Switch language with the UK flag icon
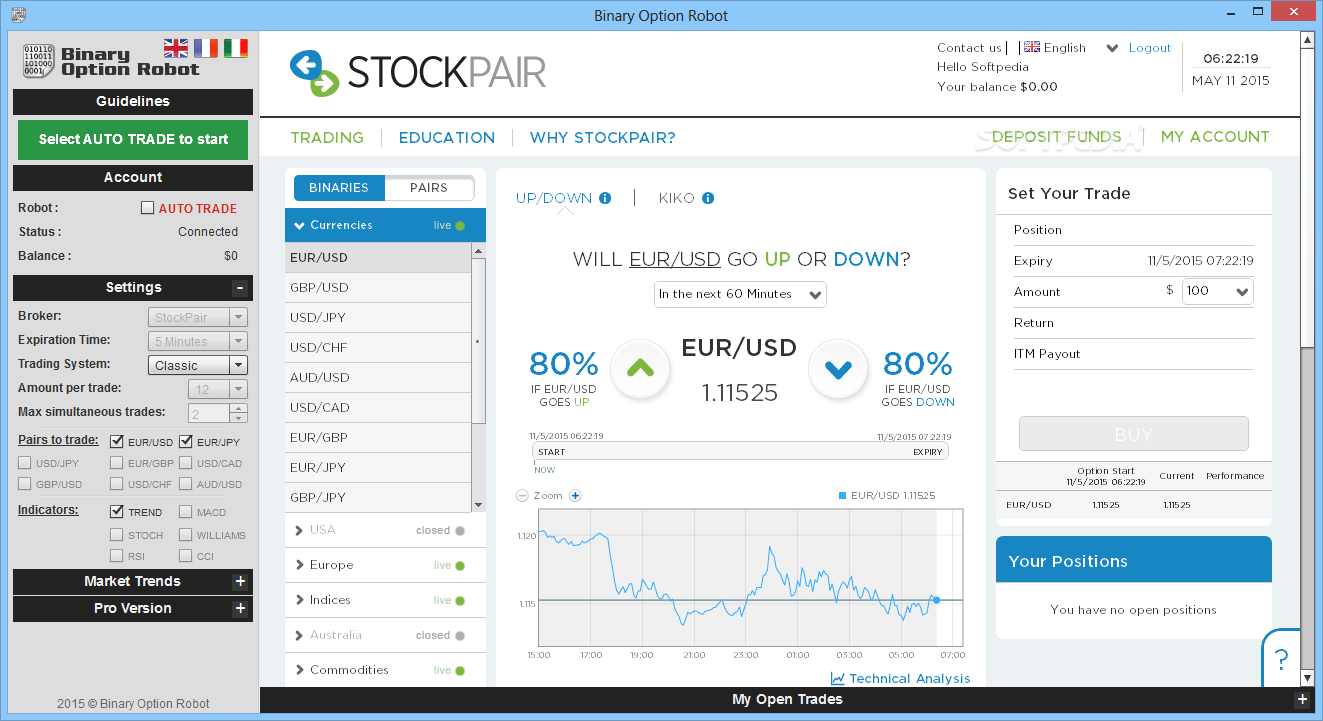1323x721 pixels. click(x=176, y=48)
